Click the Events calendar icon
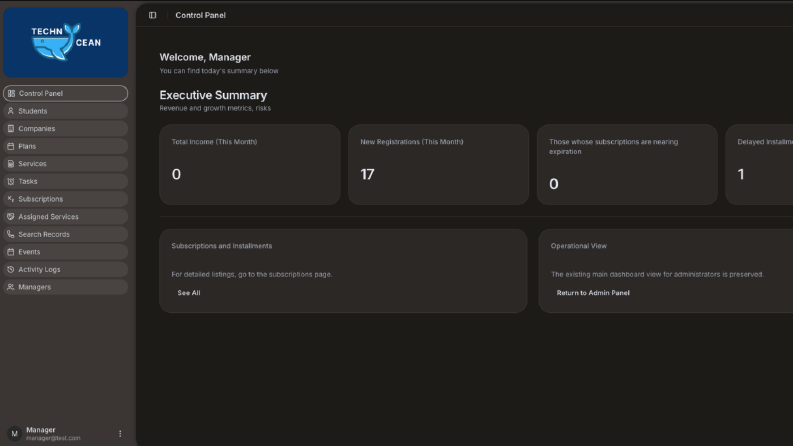 (x=11, y=252)
